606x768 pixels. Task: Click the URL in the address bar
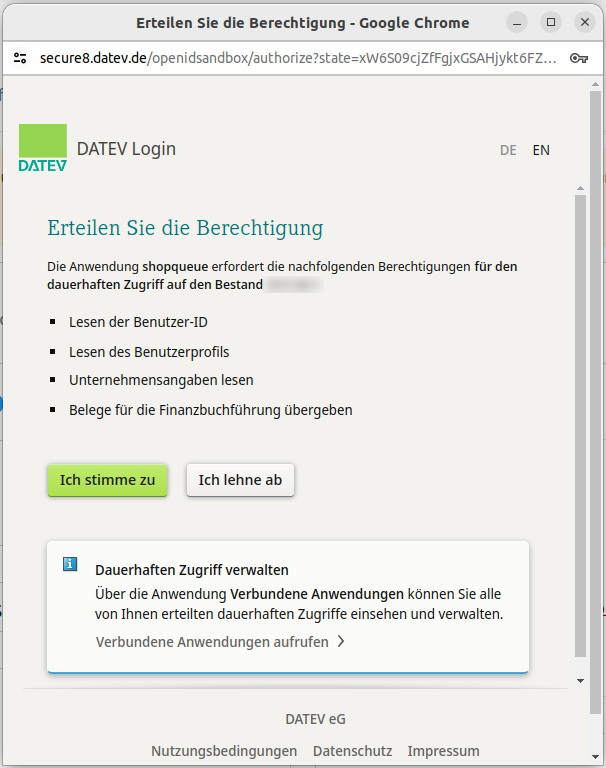point(298,58)
